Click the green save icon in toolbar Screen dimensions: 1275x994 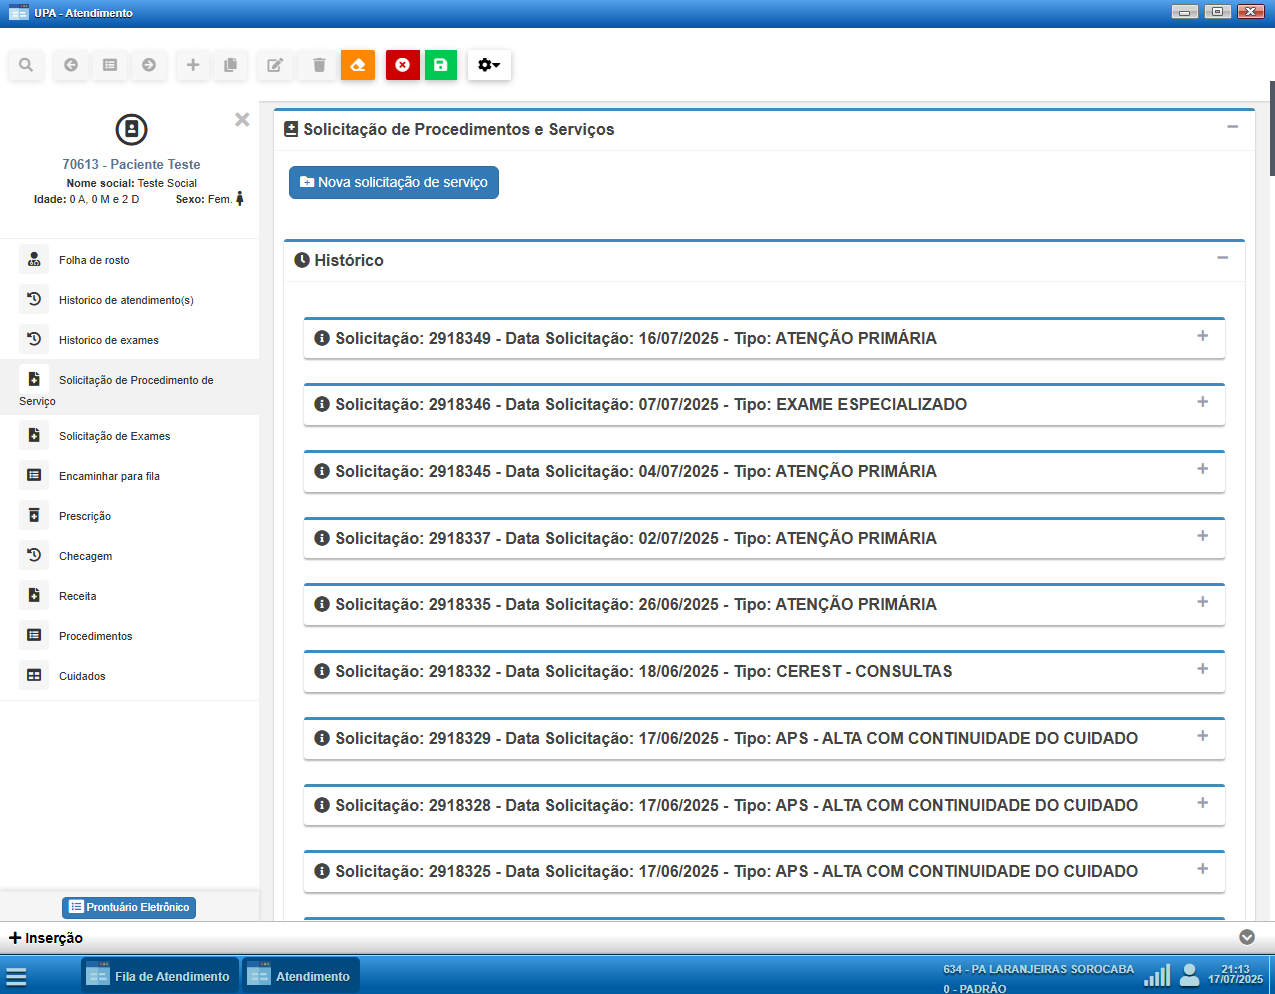point(440,65)
